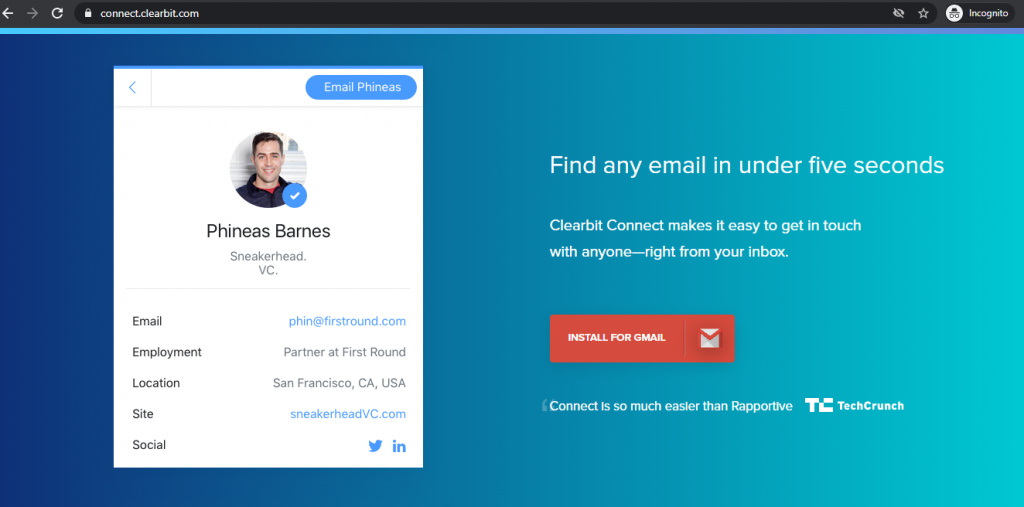Open the Twitter social icon
Viewport: 1024px width, 507px height.
pyautogui.click(x=376, y=446)
